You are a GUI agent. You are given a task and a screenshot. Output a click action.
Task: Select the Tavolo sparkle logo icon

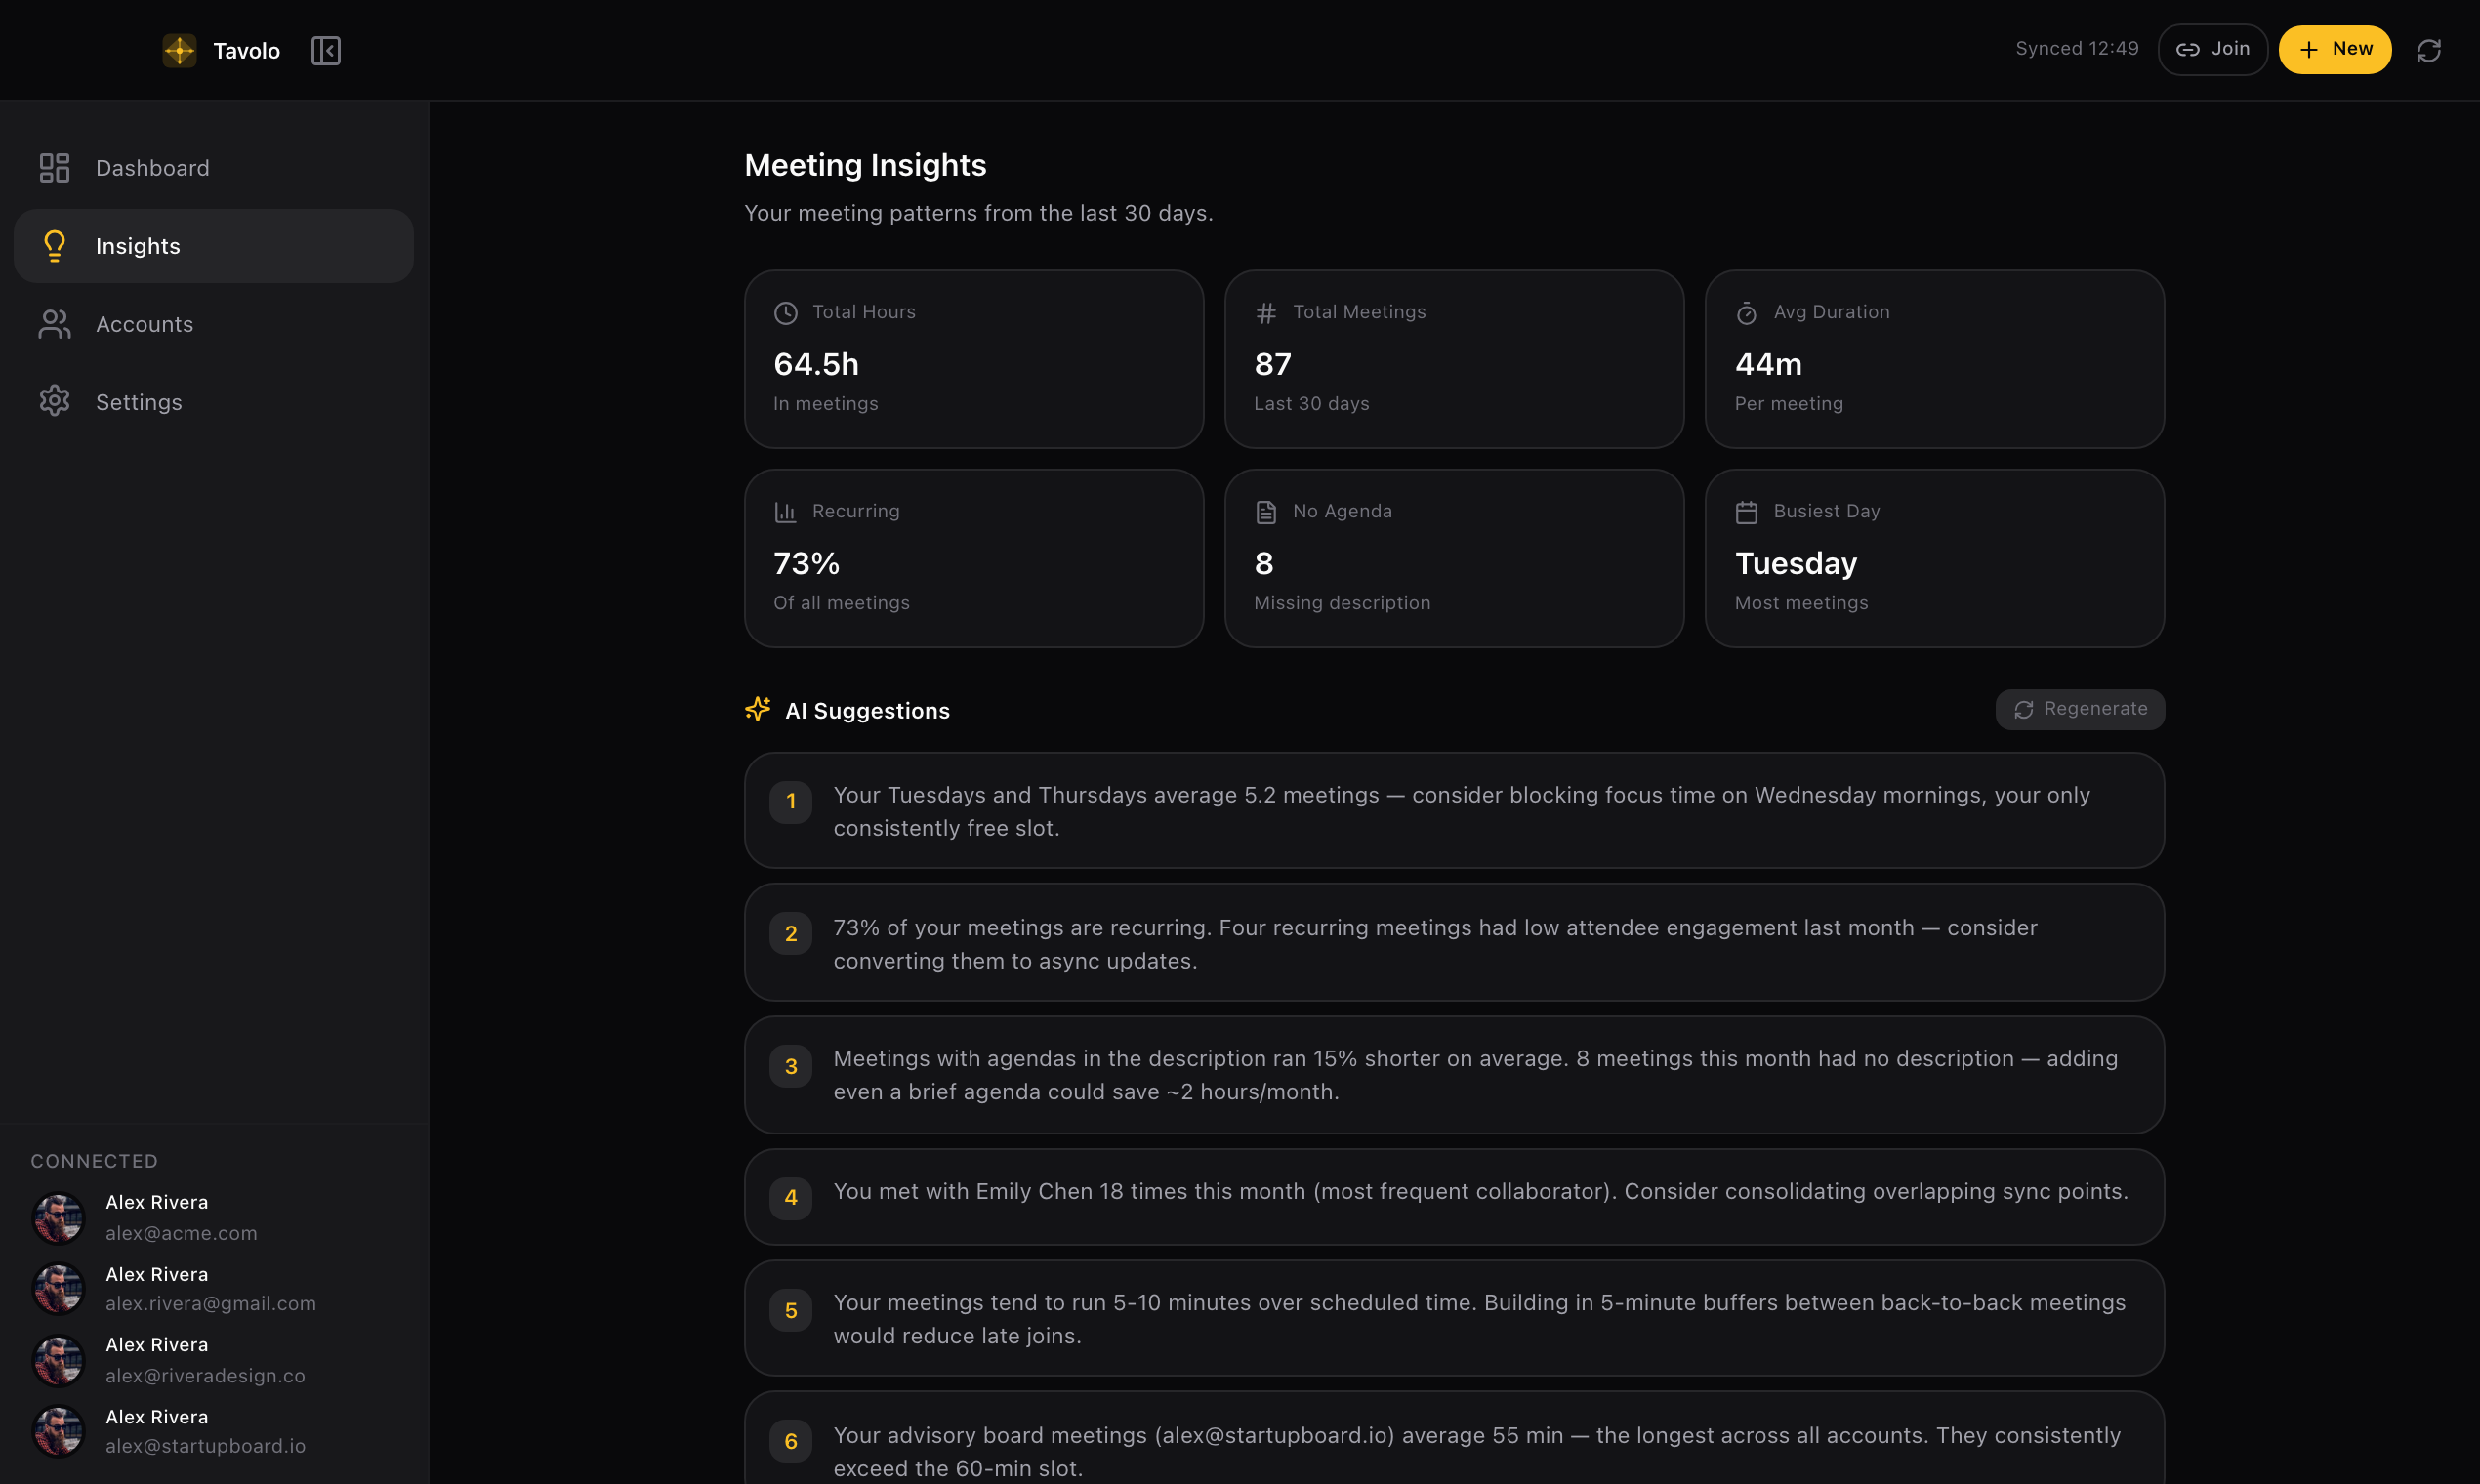point(178,50)
